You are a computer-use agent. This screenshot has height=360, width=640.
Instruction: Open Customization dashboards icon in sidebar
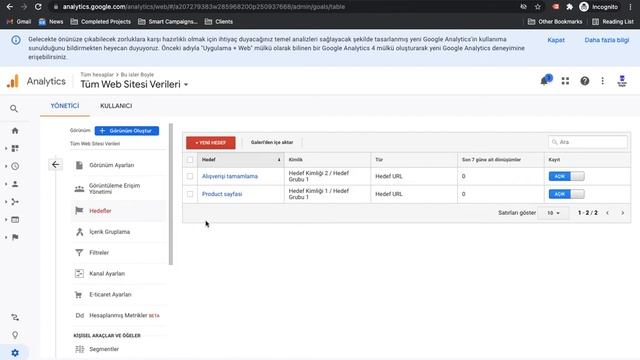point(15,149)
